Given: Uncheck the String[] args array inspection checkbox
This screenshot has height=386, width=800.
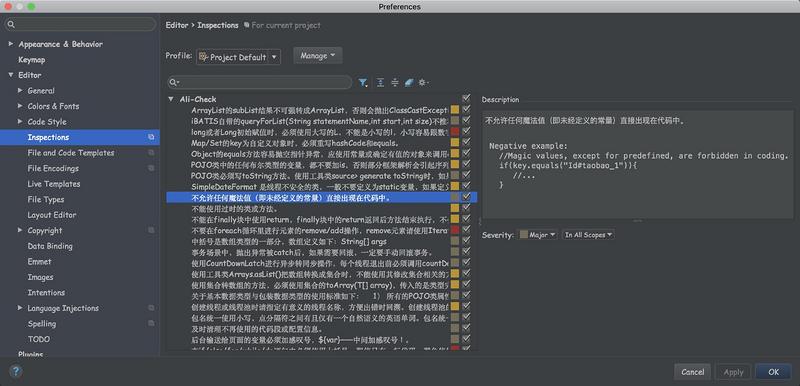Looking at the screenshot, I should [466, 241].
